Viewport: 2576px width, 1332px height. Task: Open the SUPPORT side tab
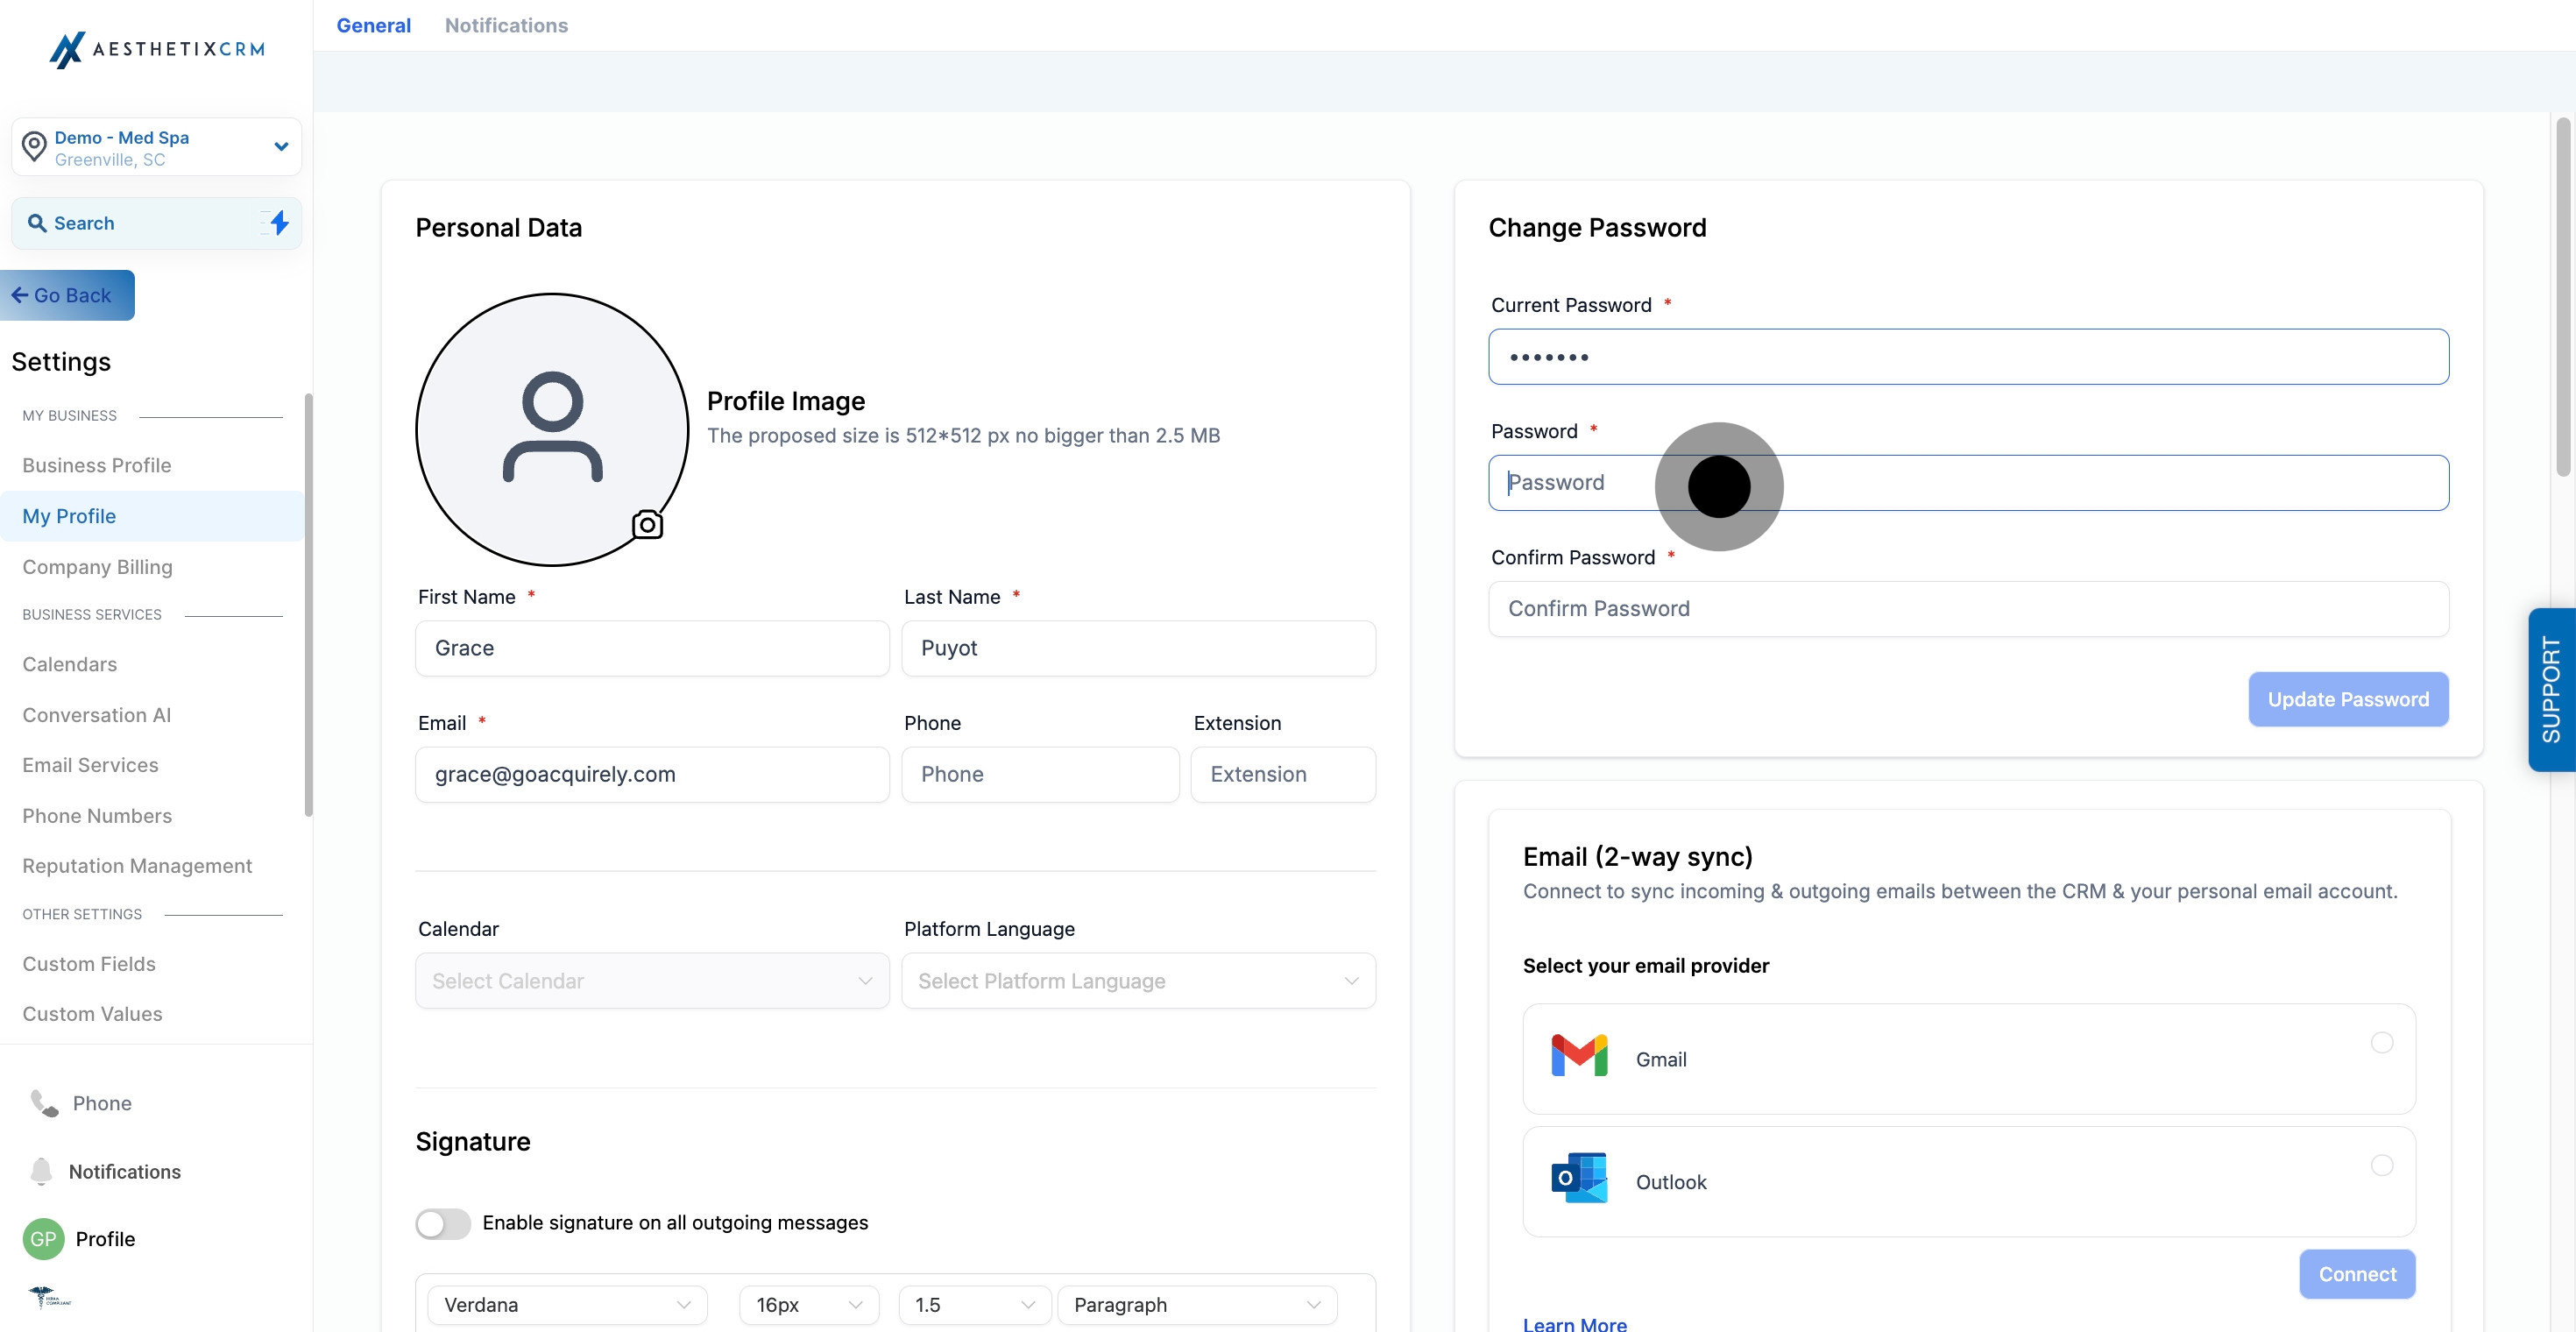pyautogui.click(x=2551, y=689)
